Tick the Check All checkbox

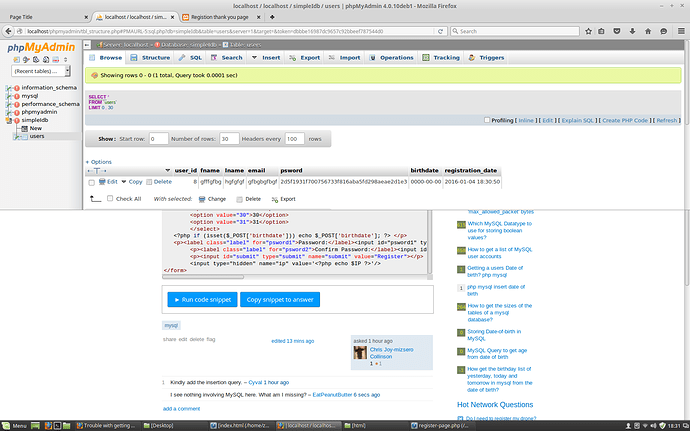tap(110, 199)
